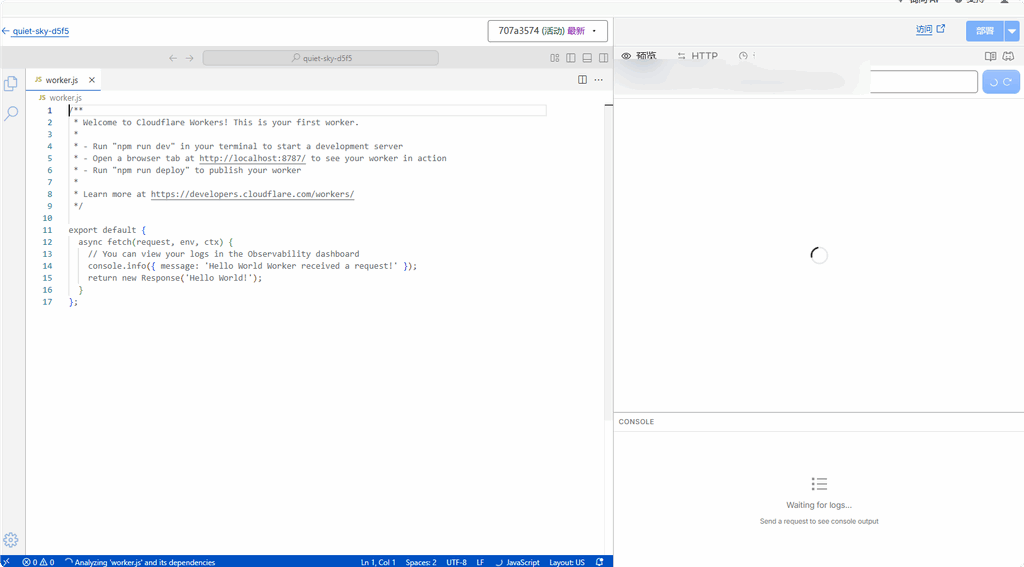Open the http://localhost:8787/ link in code
Image resolution: width=1024 pixels, height=567 pixels.
click(252, 158)
